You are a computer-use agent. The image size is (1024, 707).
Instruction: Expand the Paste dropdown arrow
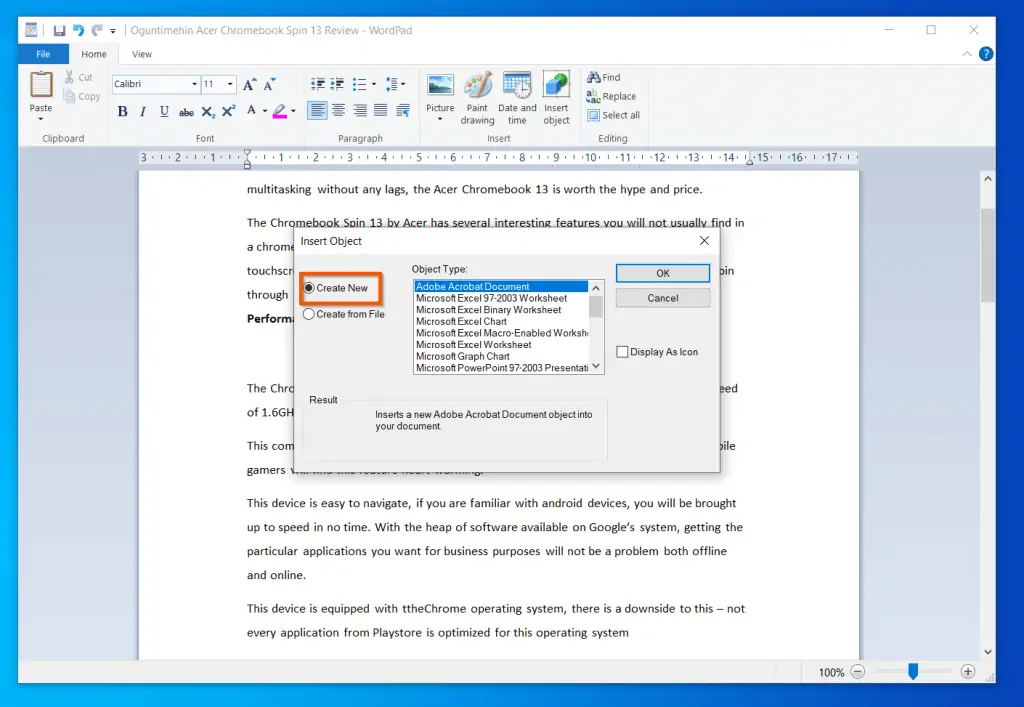pos(41,119)
